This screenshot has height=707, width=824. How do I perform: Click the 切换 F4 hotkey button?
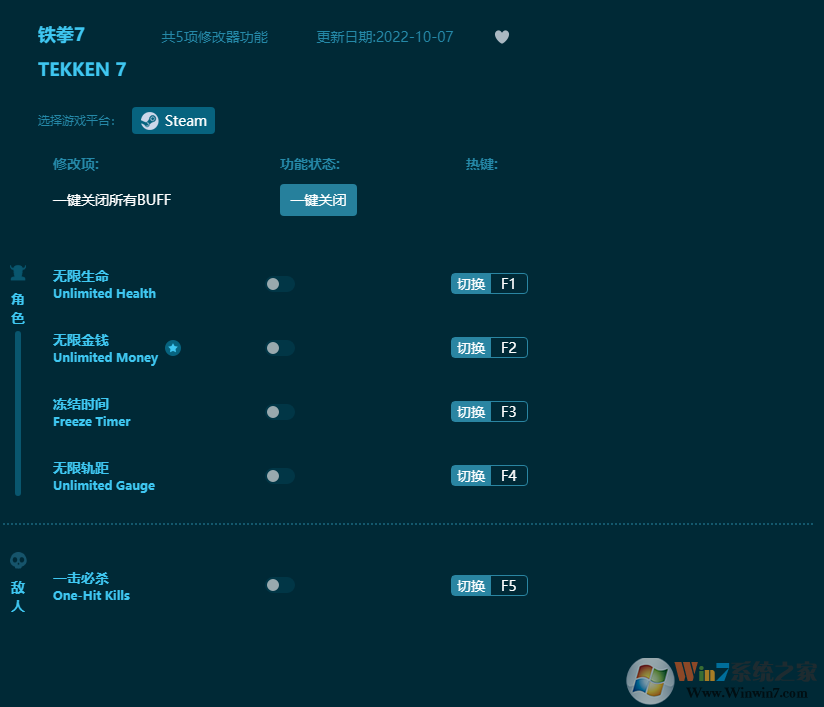[x=489, y=476]
